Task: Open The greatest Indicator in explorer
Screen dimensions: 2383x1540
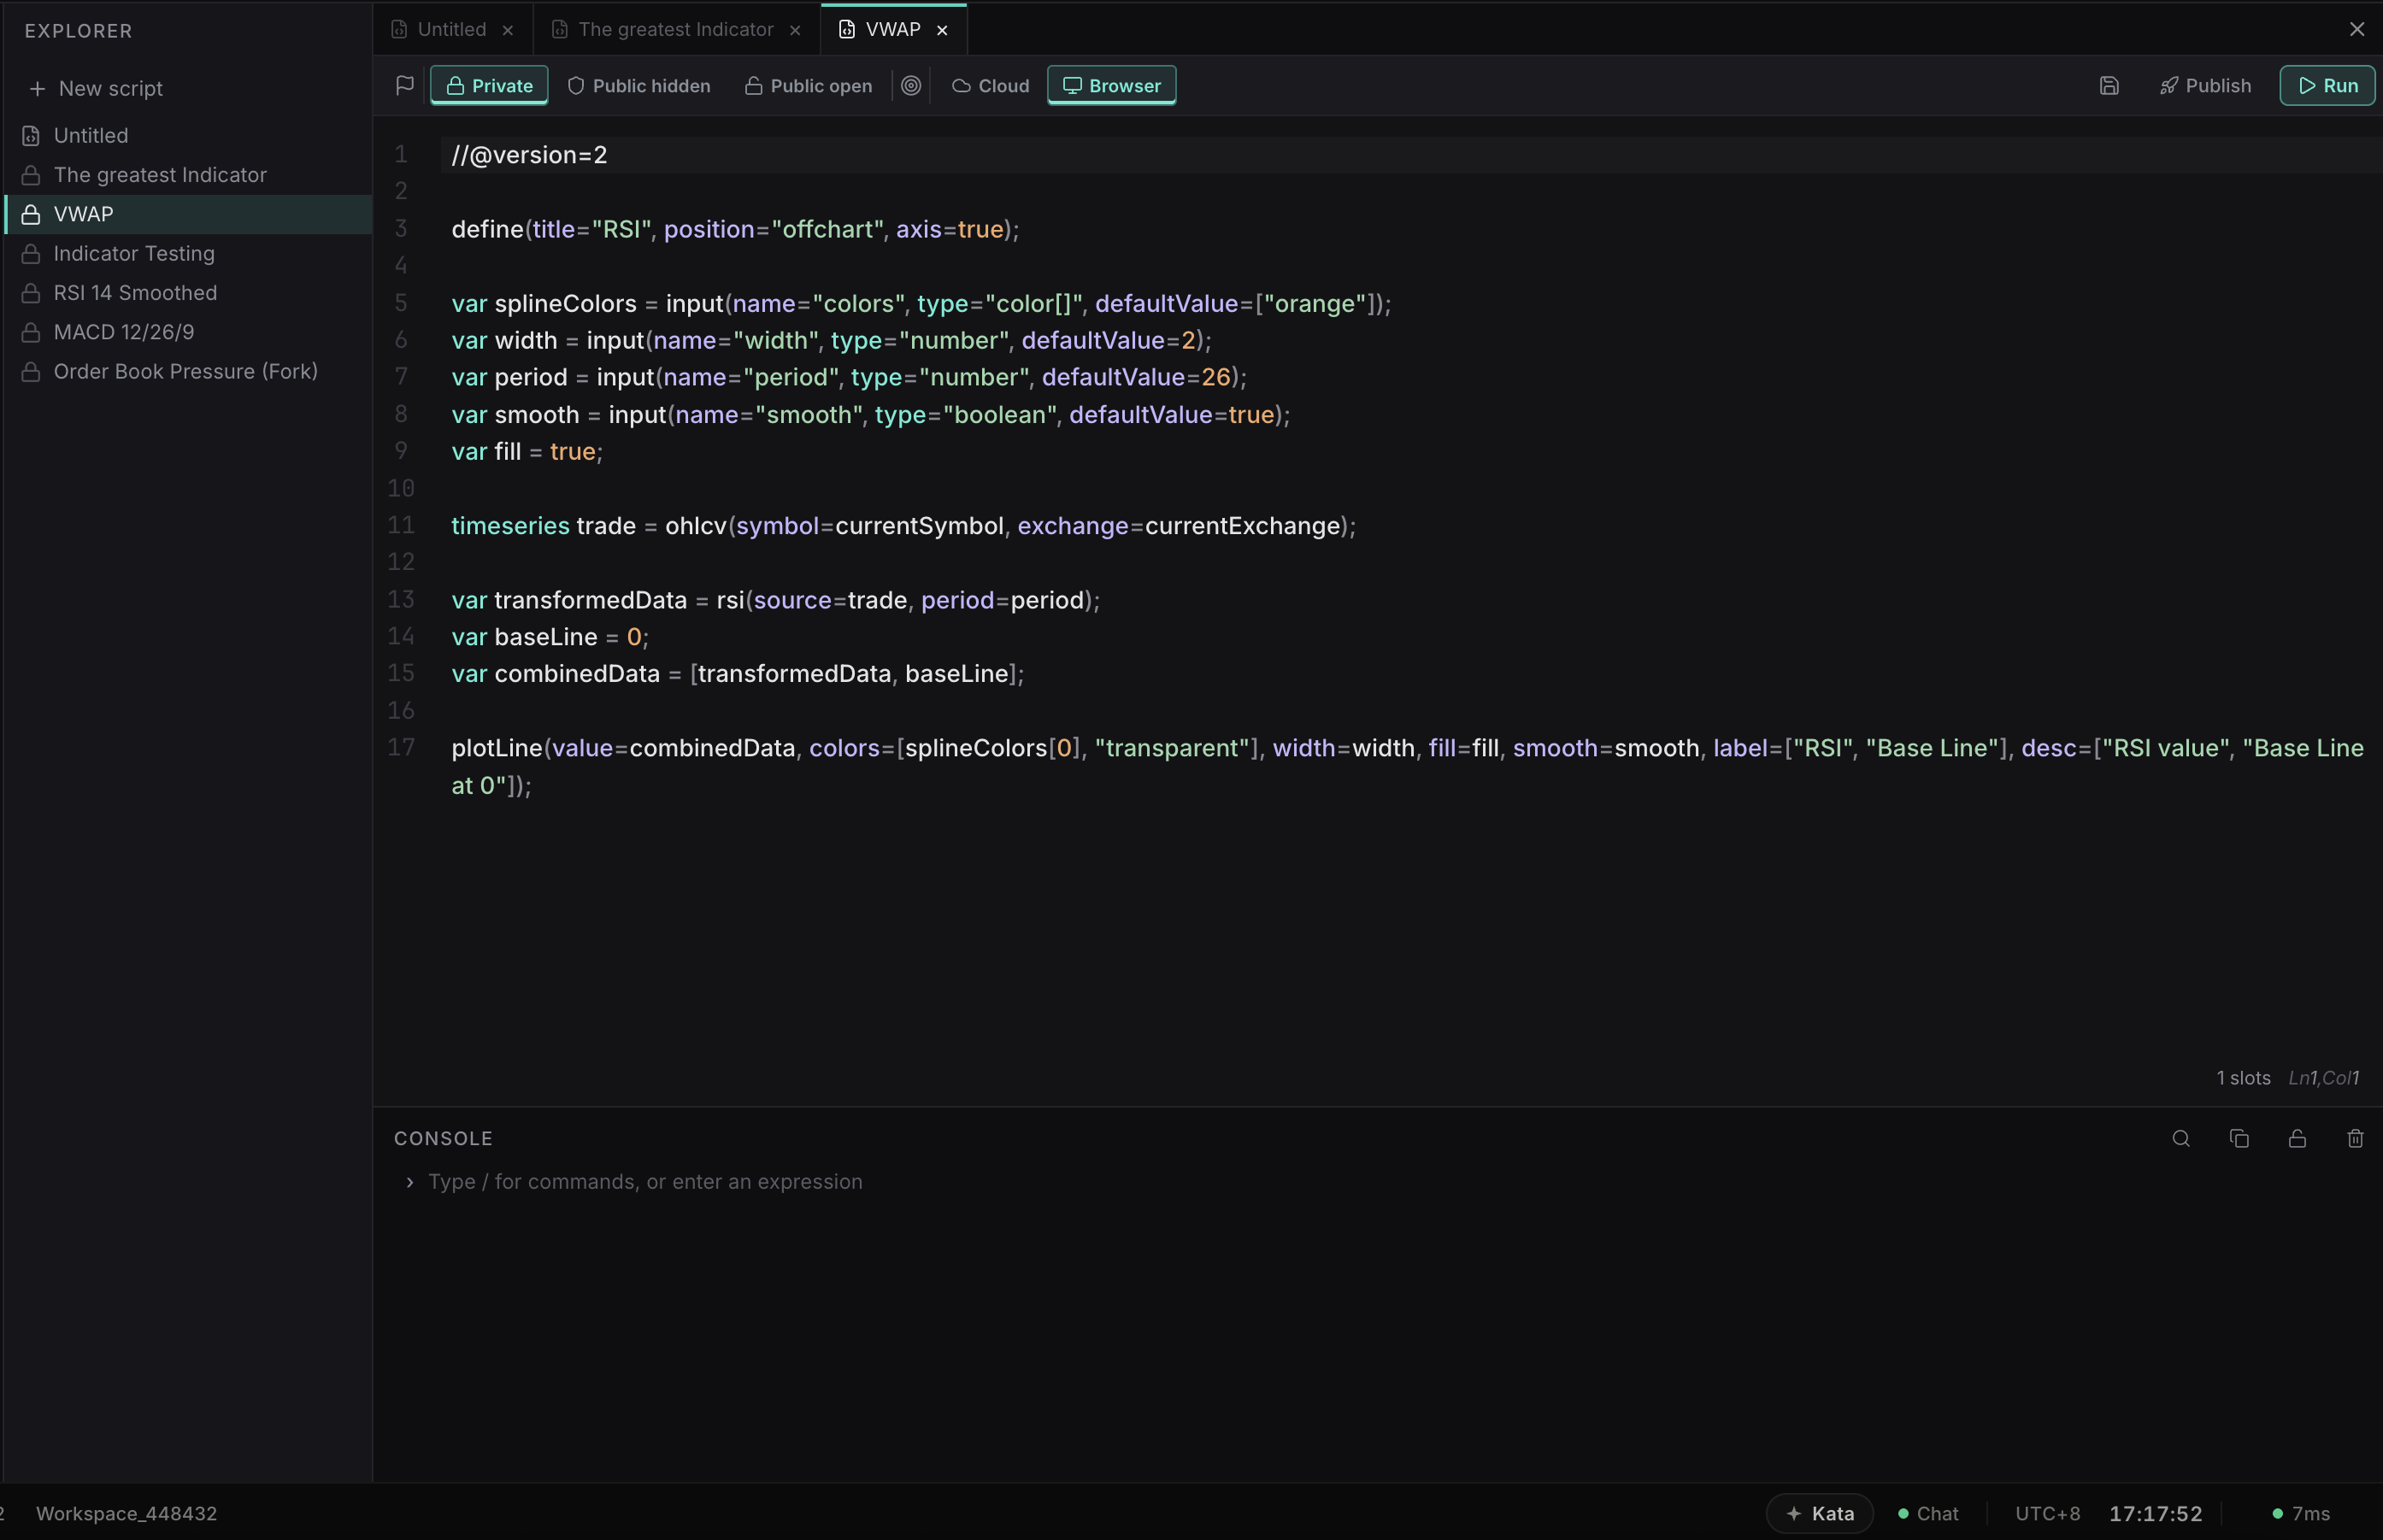Action: (188, 175)
